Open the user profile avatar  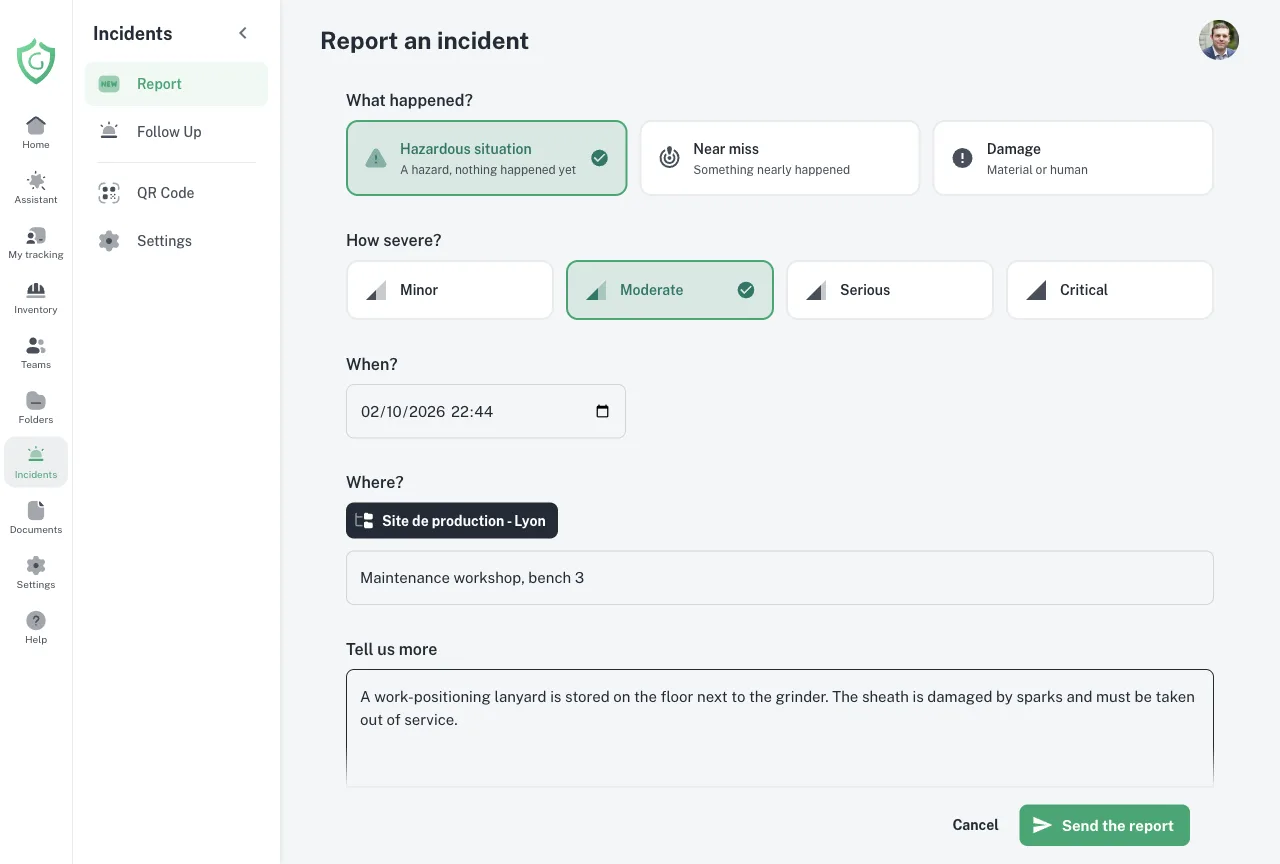pyautogui.click(x=1219, y=40)
